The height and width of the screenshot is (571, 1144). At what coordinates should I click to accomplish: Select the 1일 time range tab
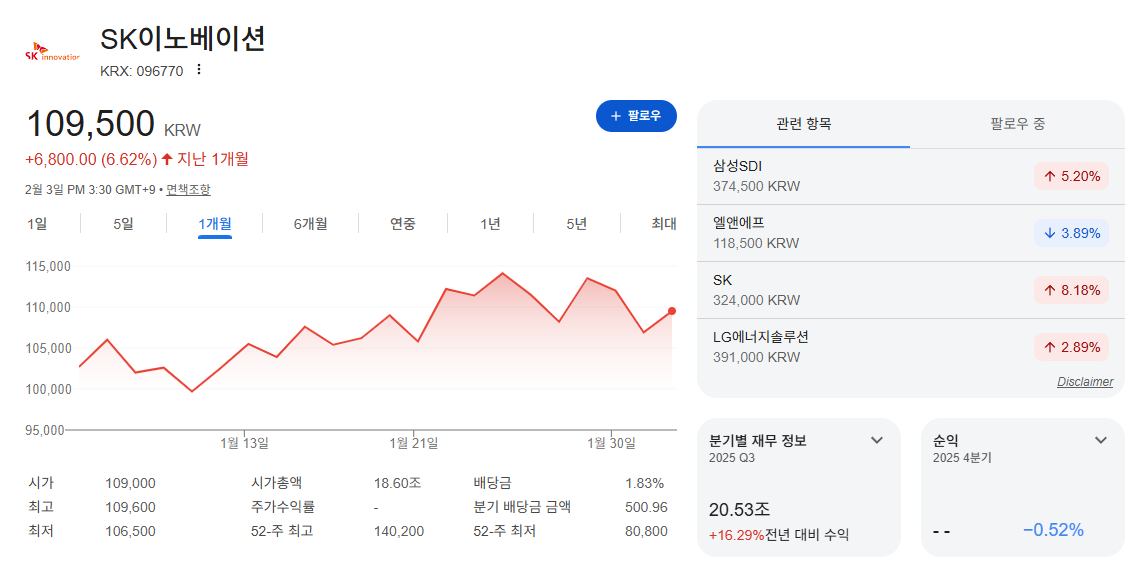coord(36,224)
